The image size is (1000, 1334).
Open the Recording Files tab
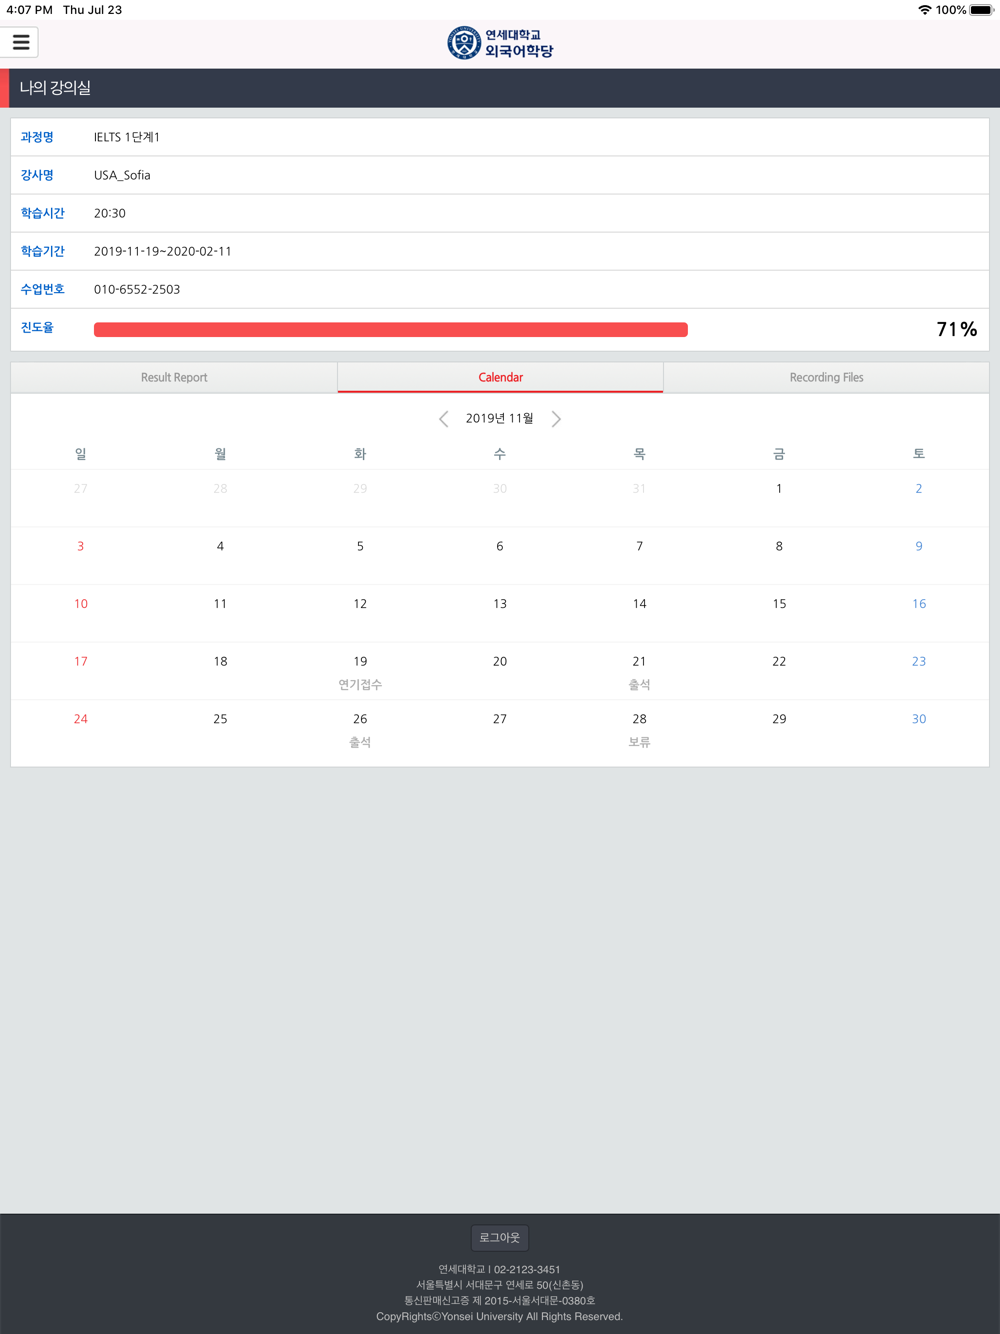[826, 378]
